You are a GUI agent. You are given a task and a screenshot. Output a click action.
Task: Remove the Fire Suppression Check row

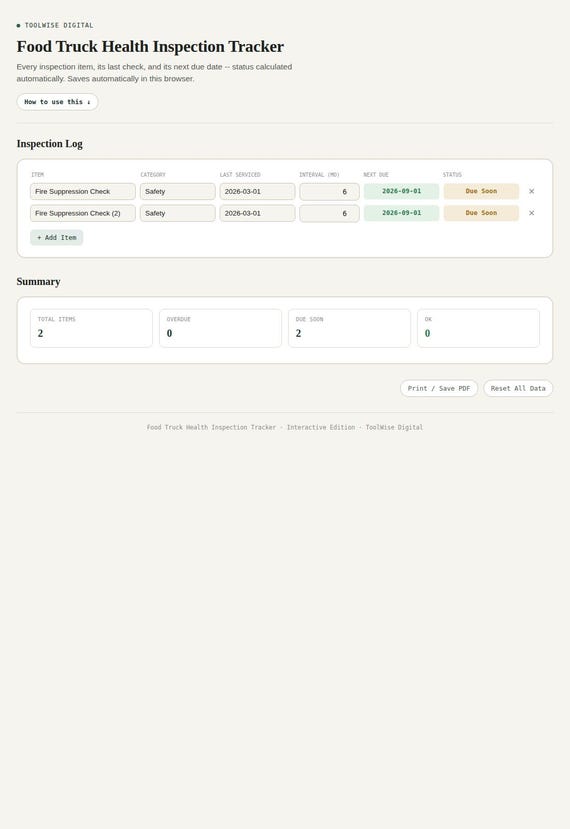pyautogui.click(x=531, y=191)
